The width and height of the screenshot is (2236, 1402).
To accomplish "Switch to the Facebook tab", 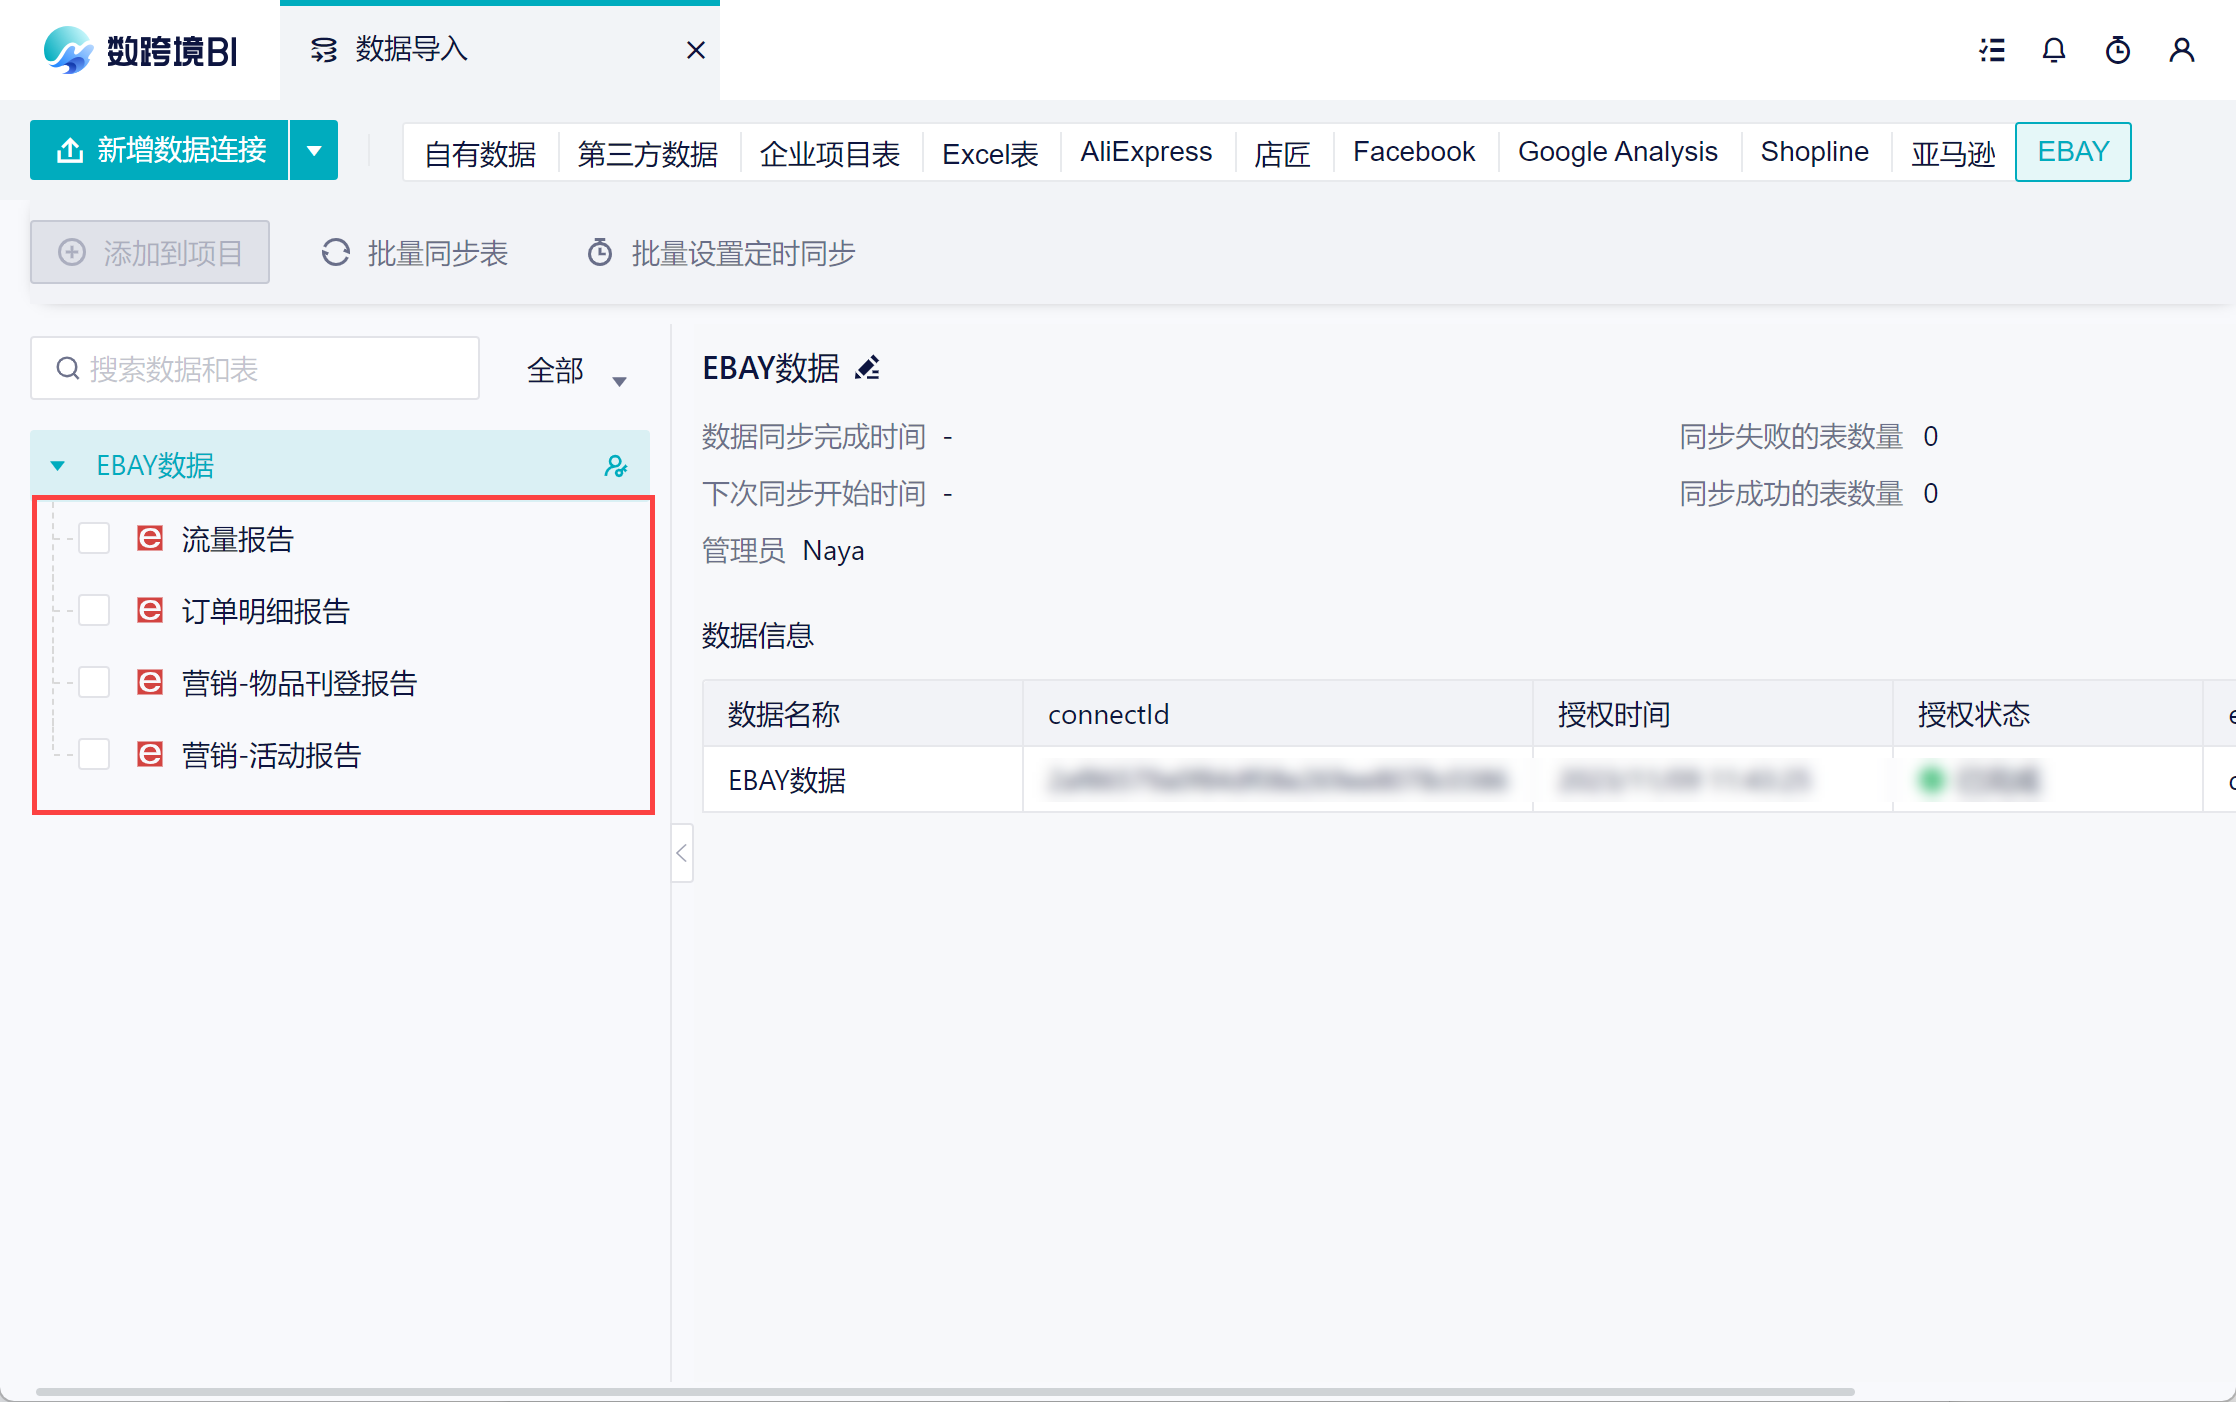I will click(1413, 152).
